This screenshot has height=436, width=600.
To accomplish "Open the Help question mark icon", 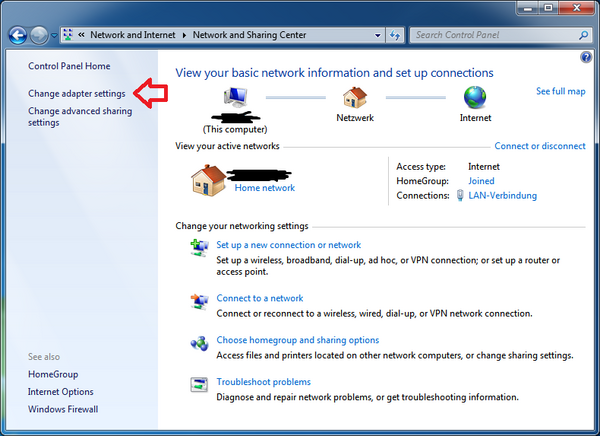I will coord(586,57).
